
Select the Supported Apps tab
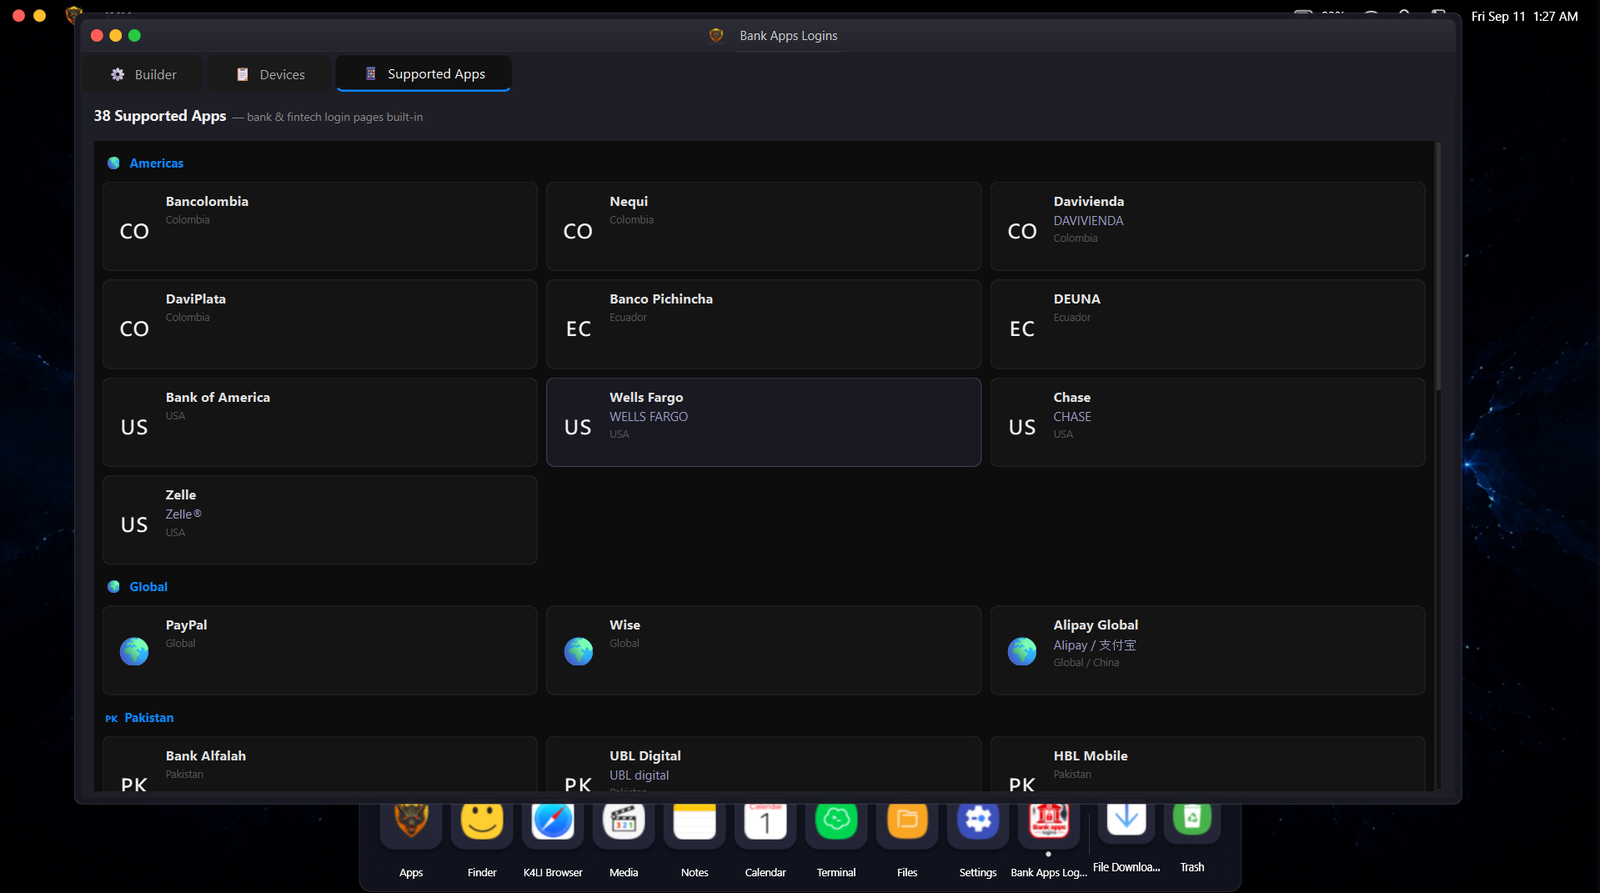click(424, 74)
